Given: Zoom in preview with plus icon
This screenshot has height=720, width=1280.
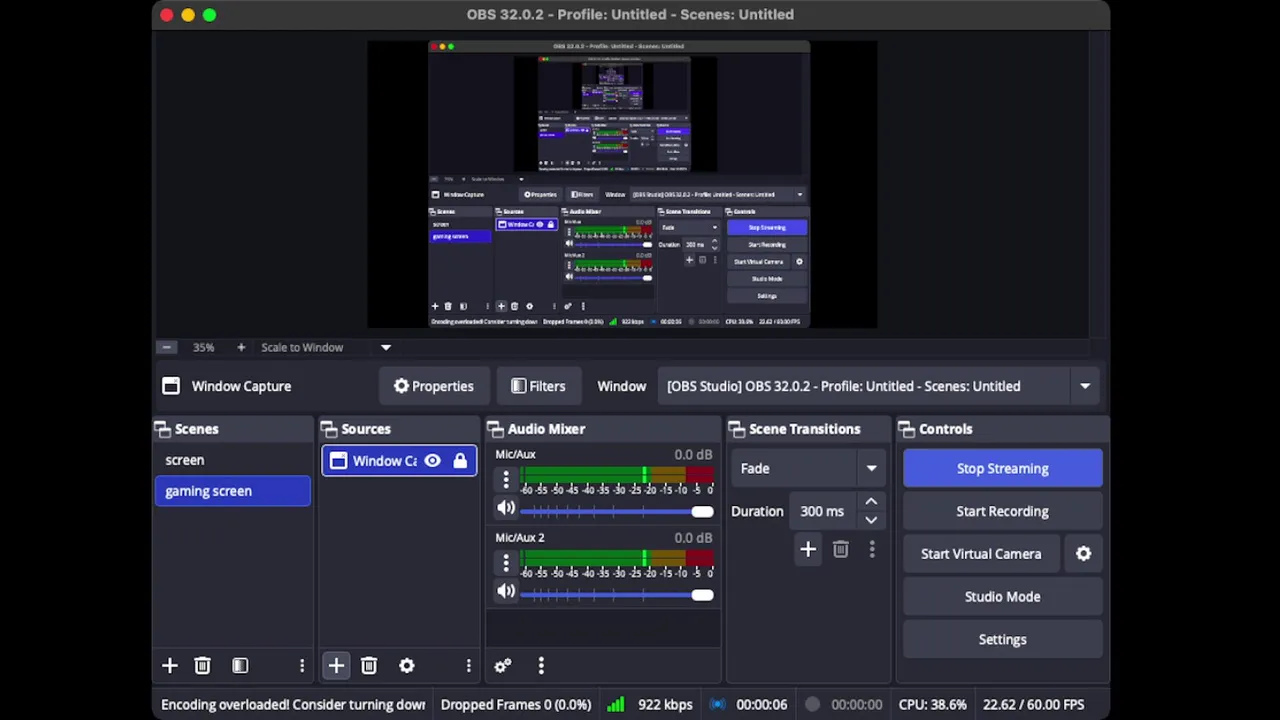Looking at the screenshot, I should 241,347.
